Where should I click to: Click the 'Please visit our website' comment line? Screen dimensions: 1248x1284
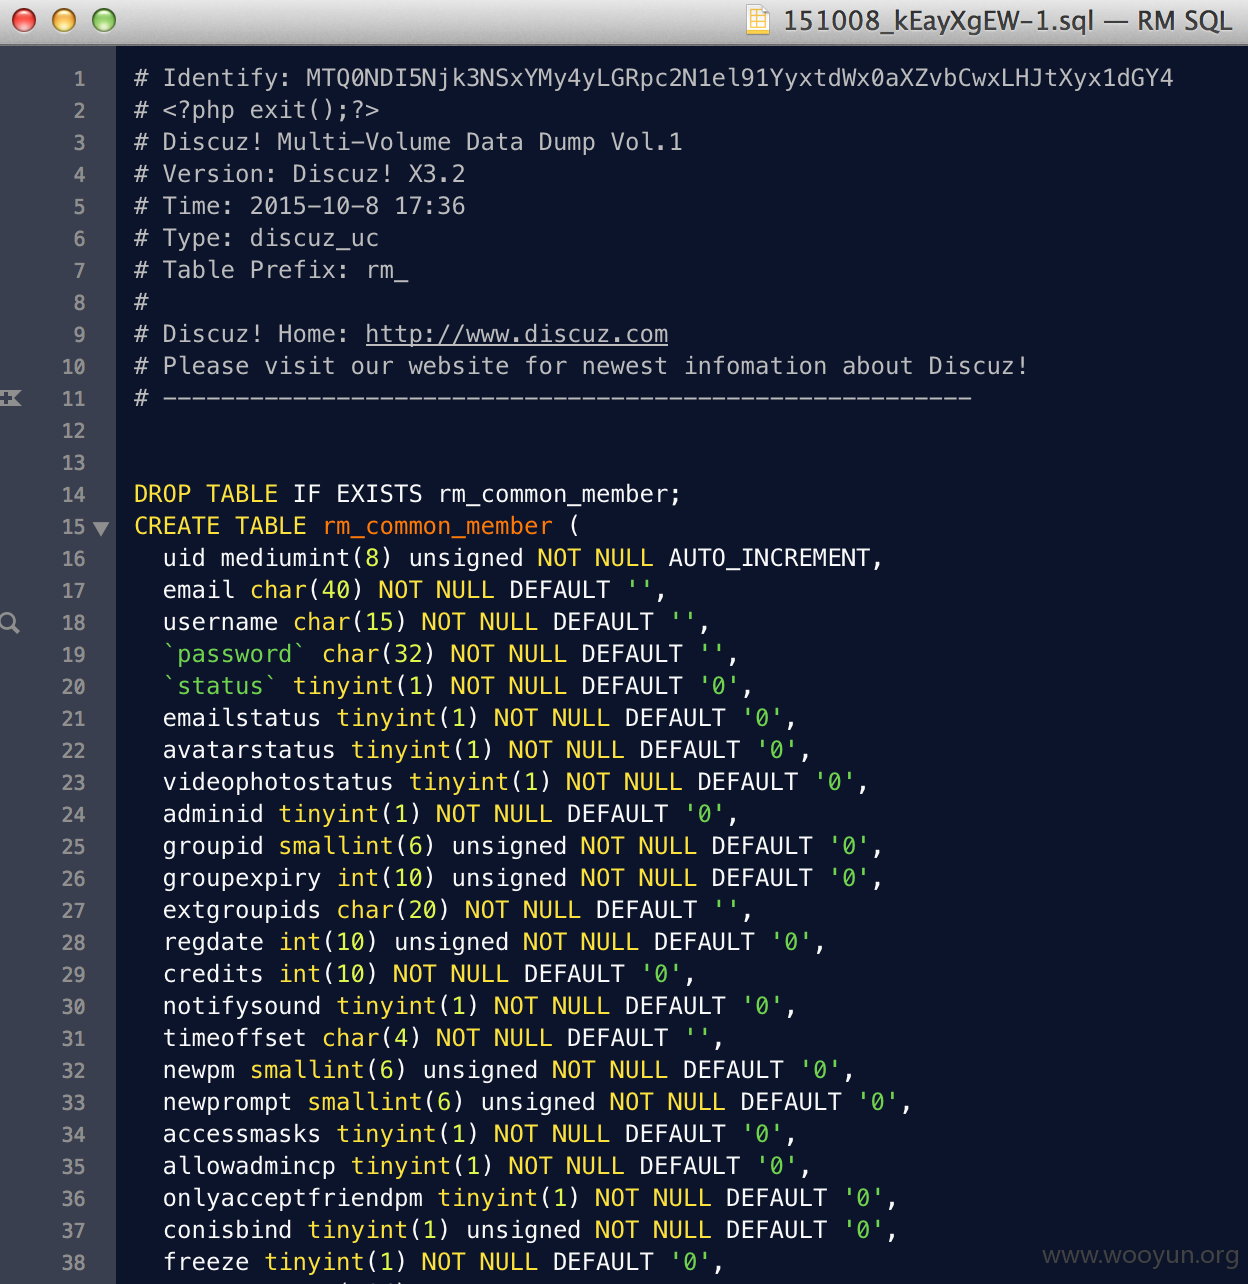pos(581,366)
